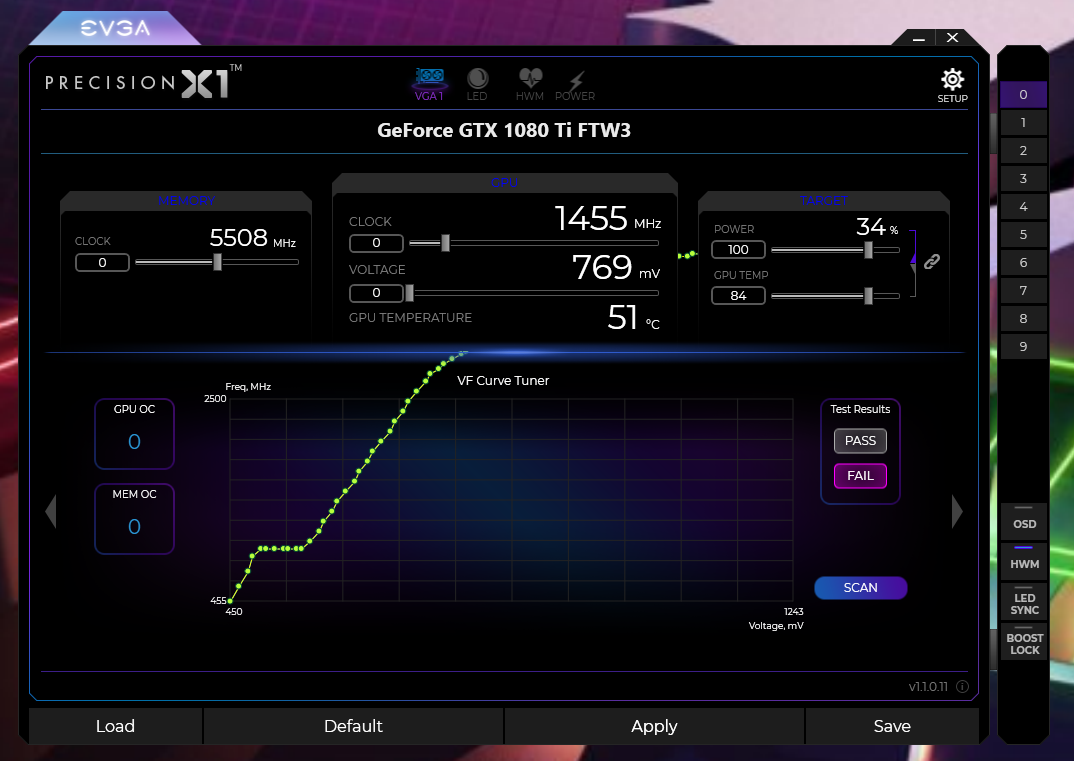Click the 1455 MHz GPU clock readout
1074x761 pixels.
[x=608, y=219]
